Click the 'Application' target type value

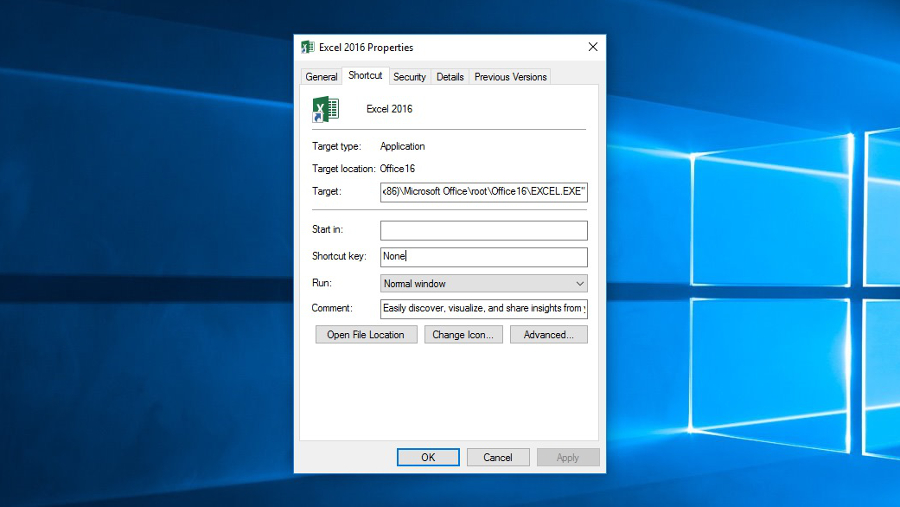click(x=402, y=146)
